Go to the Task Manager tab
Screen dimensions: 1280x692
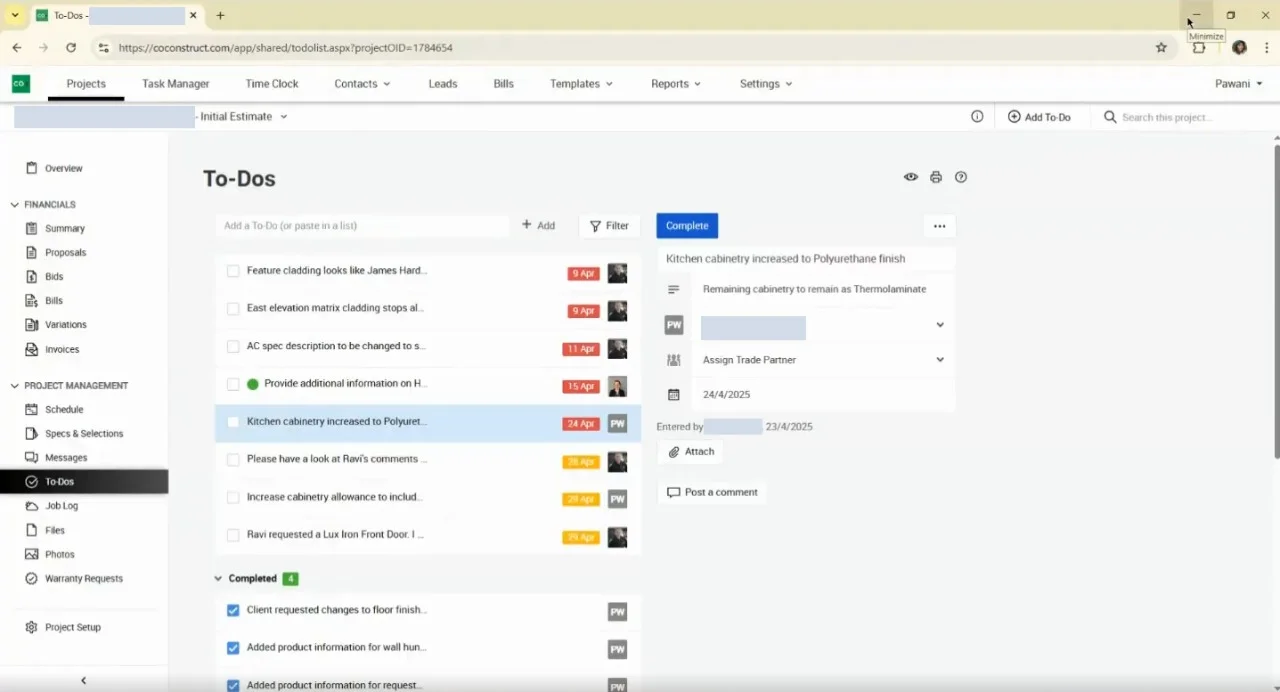point(176,84)
